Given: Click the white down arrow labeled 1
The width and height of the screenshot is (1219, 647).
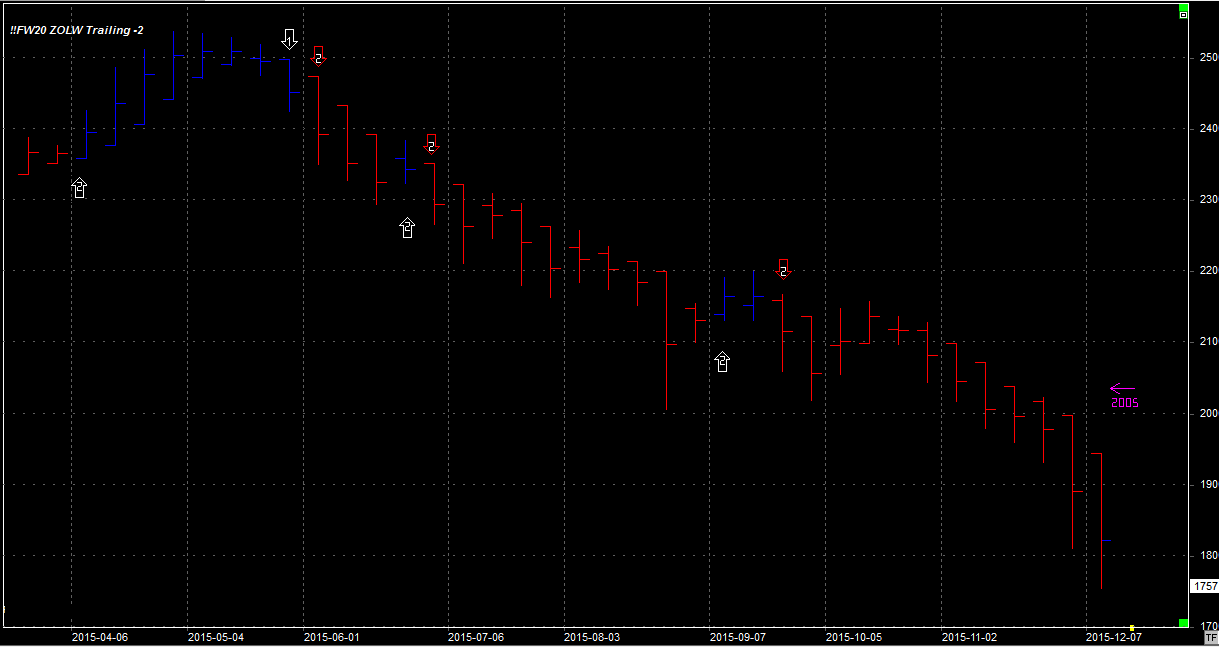Looking at the screenshot, I should point(289,39).
